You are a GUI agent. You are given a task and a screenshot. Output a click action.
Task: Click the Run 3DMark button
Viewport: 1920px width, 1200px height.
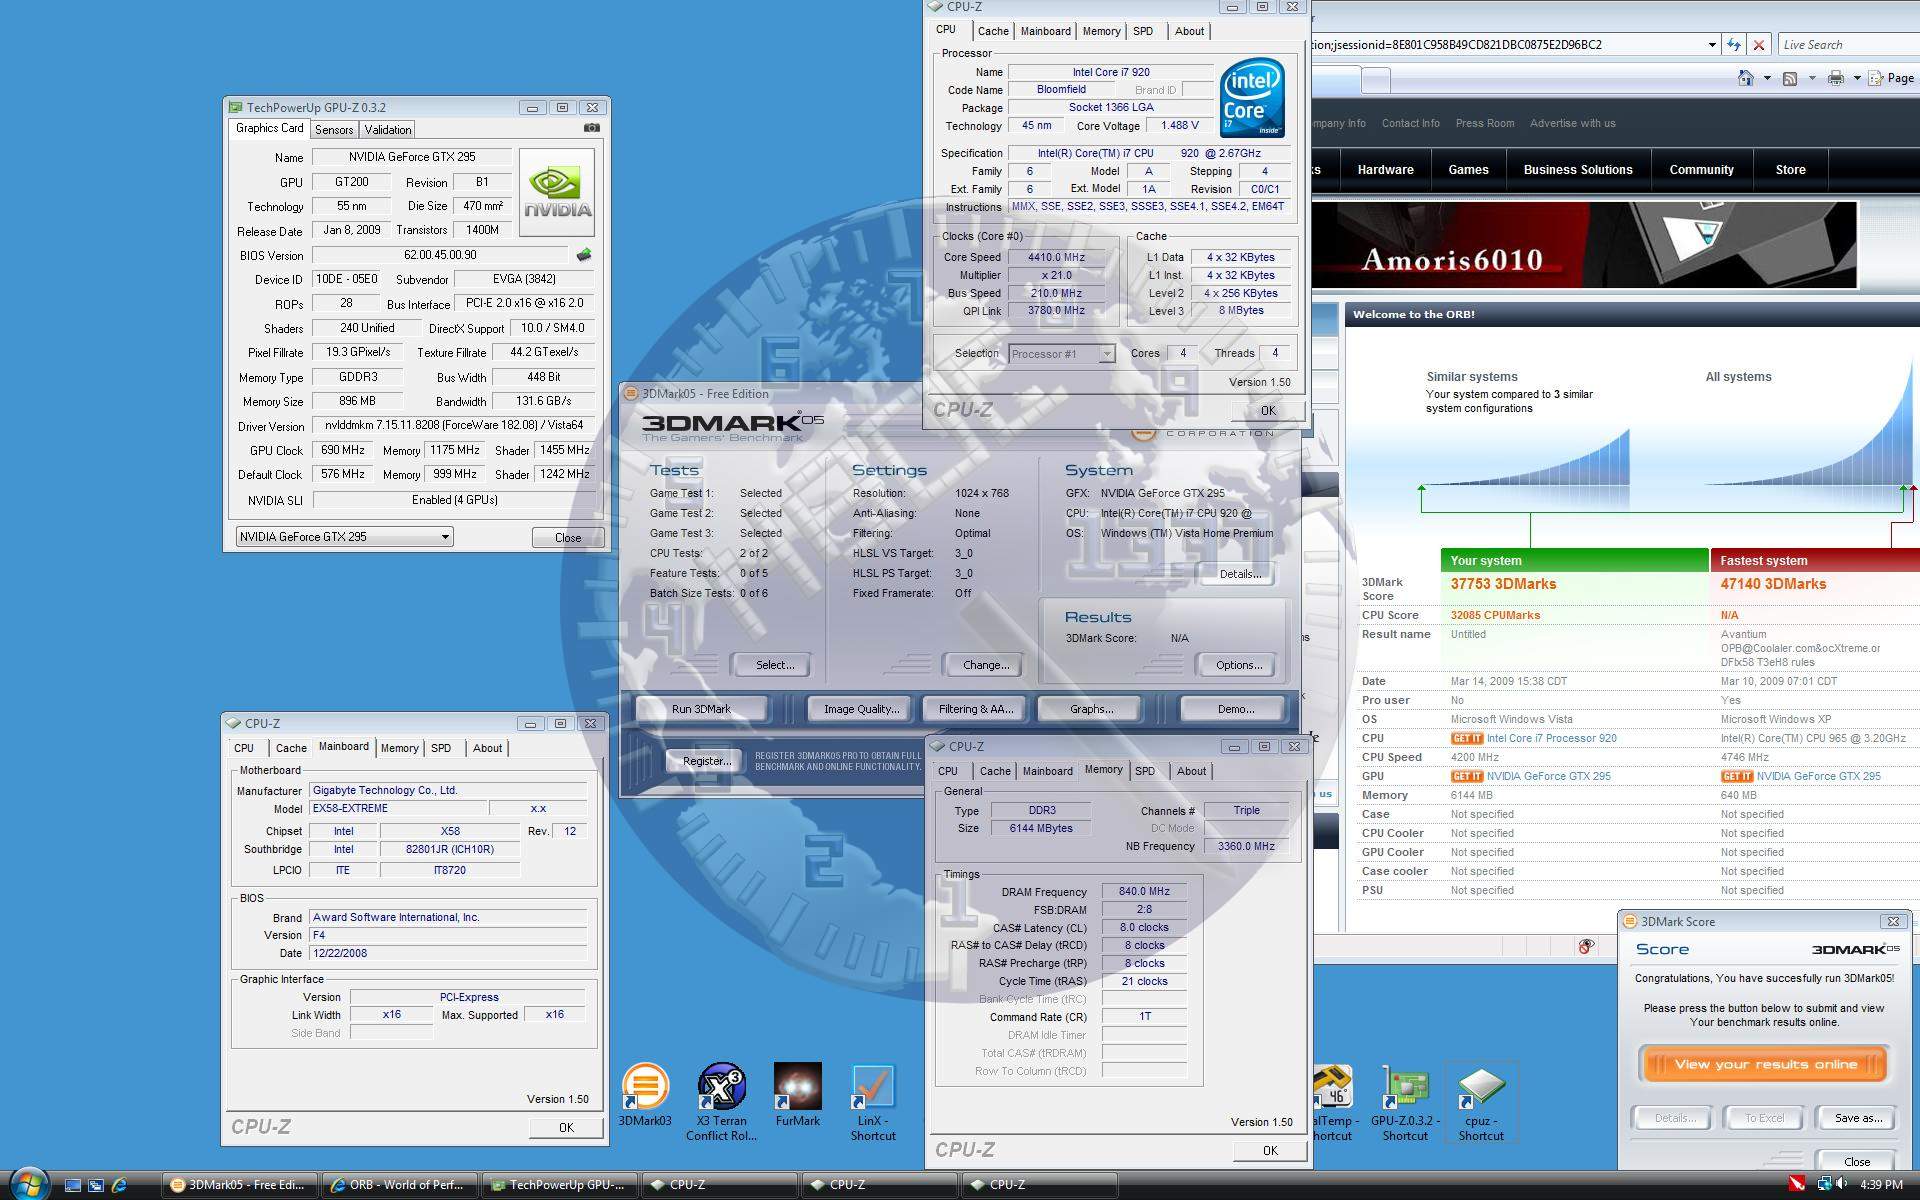[x=701, y=709]
